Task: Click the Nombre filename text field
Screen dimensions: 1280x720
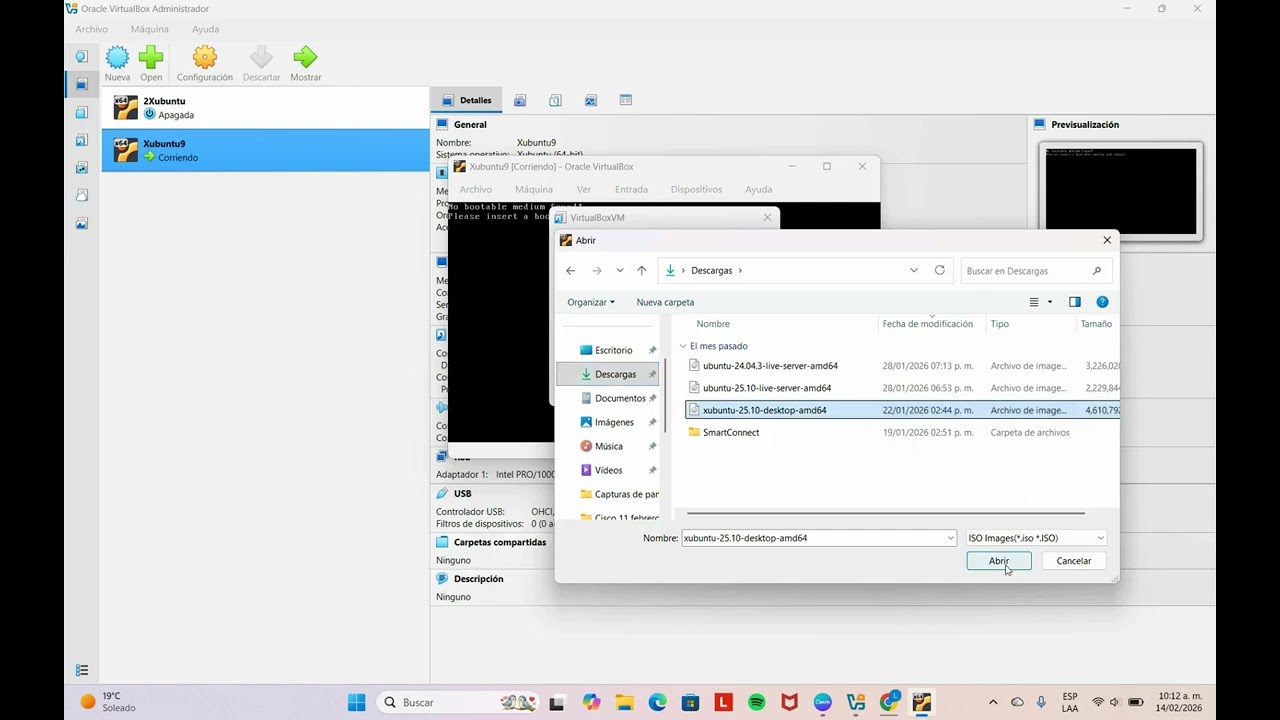Action: click(812, 538)
